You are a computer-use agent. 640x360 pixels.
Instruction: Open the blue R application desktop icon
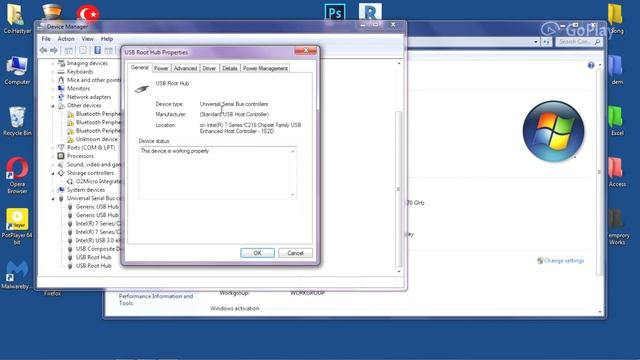[370, 12]
